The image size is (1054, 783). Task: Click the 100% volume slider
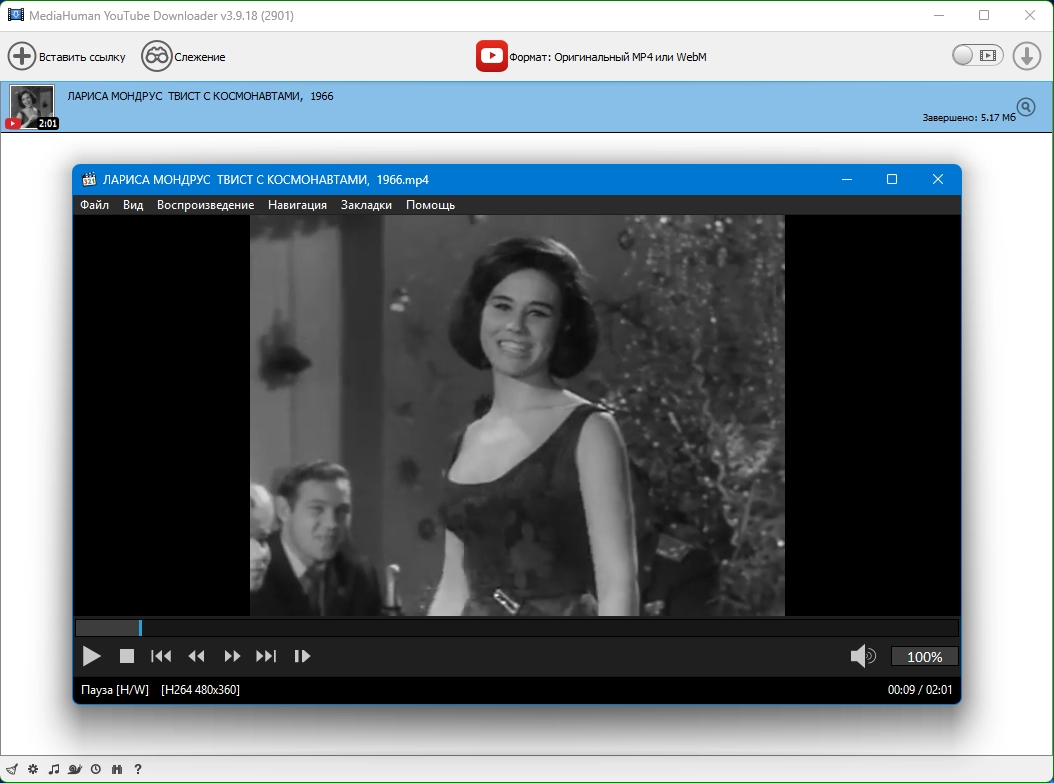click(x=924, y=657)
